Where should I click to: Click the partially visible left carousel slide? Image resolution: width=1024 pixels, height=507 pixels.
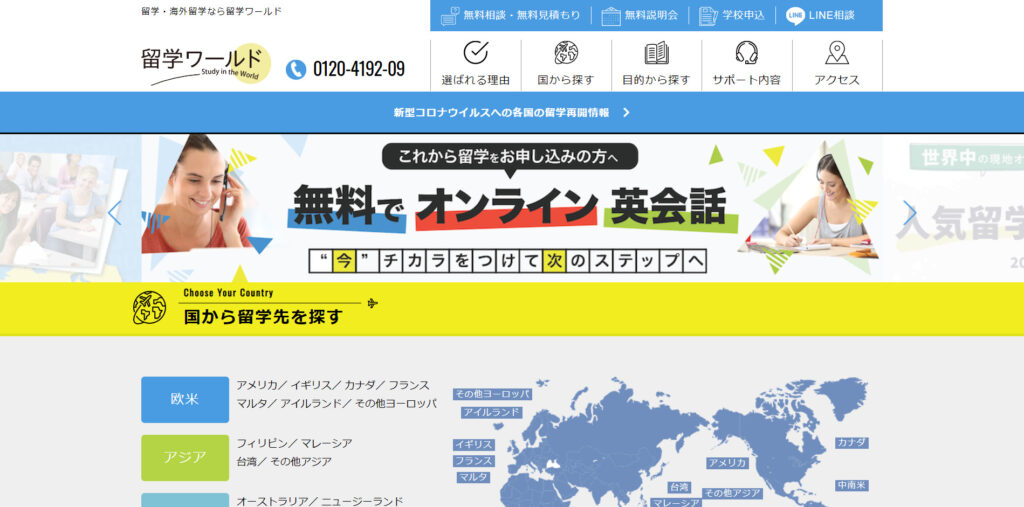pyautogui.click(x=70, y=208)
